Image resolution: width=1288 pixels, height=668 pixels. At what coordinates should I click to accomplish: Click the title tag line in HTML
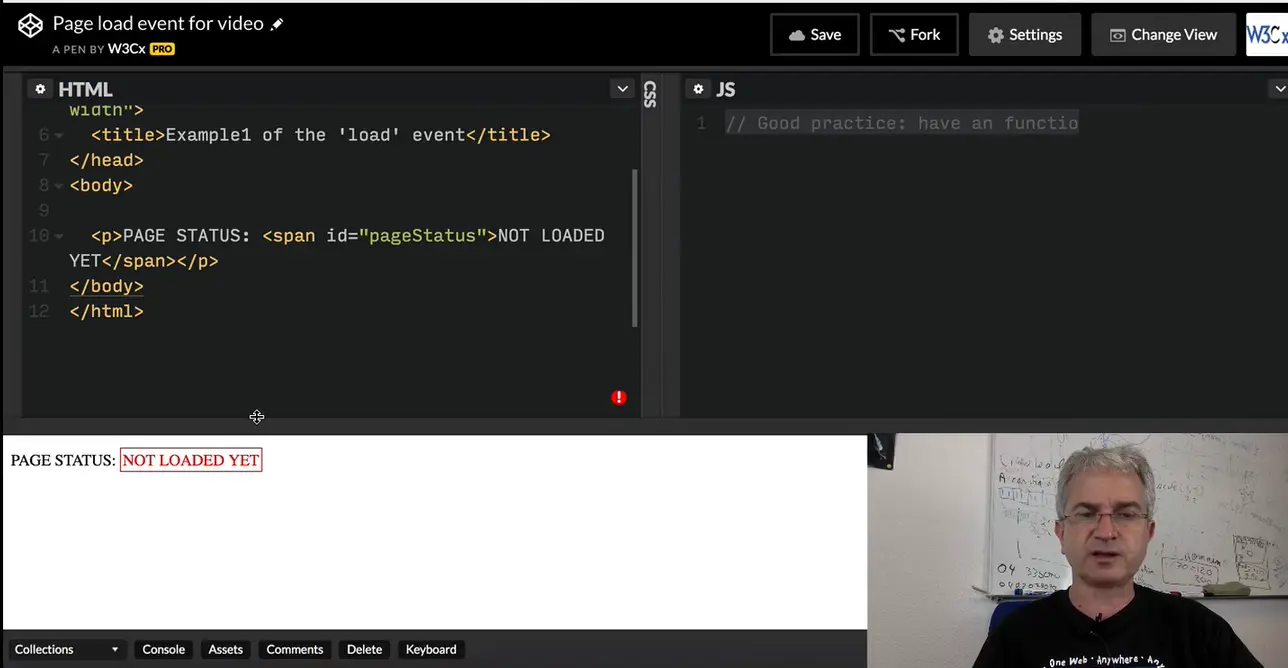320,135
